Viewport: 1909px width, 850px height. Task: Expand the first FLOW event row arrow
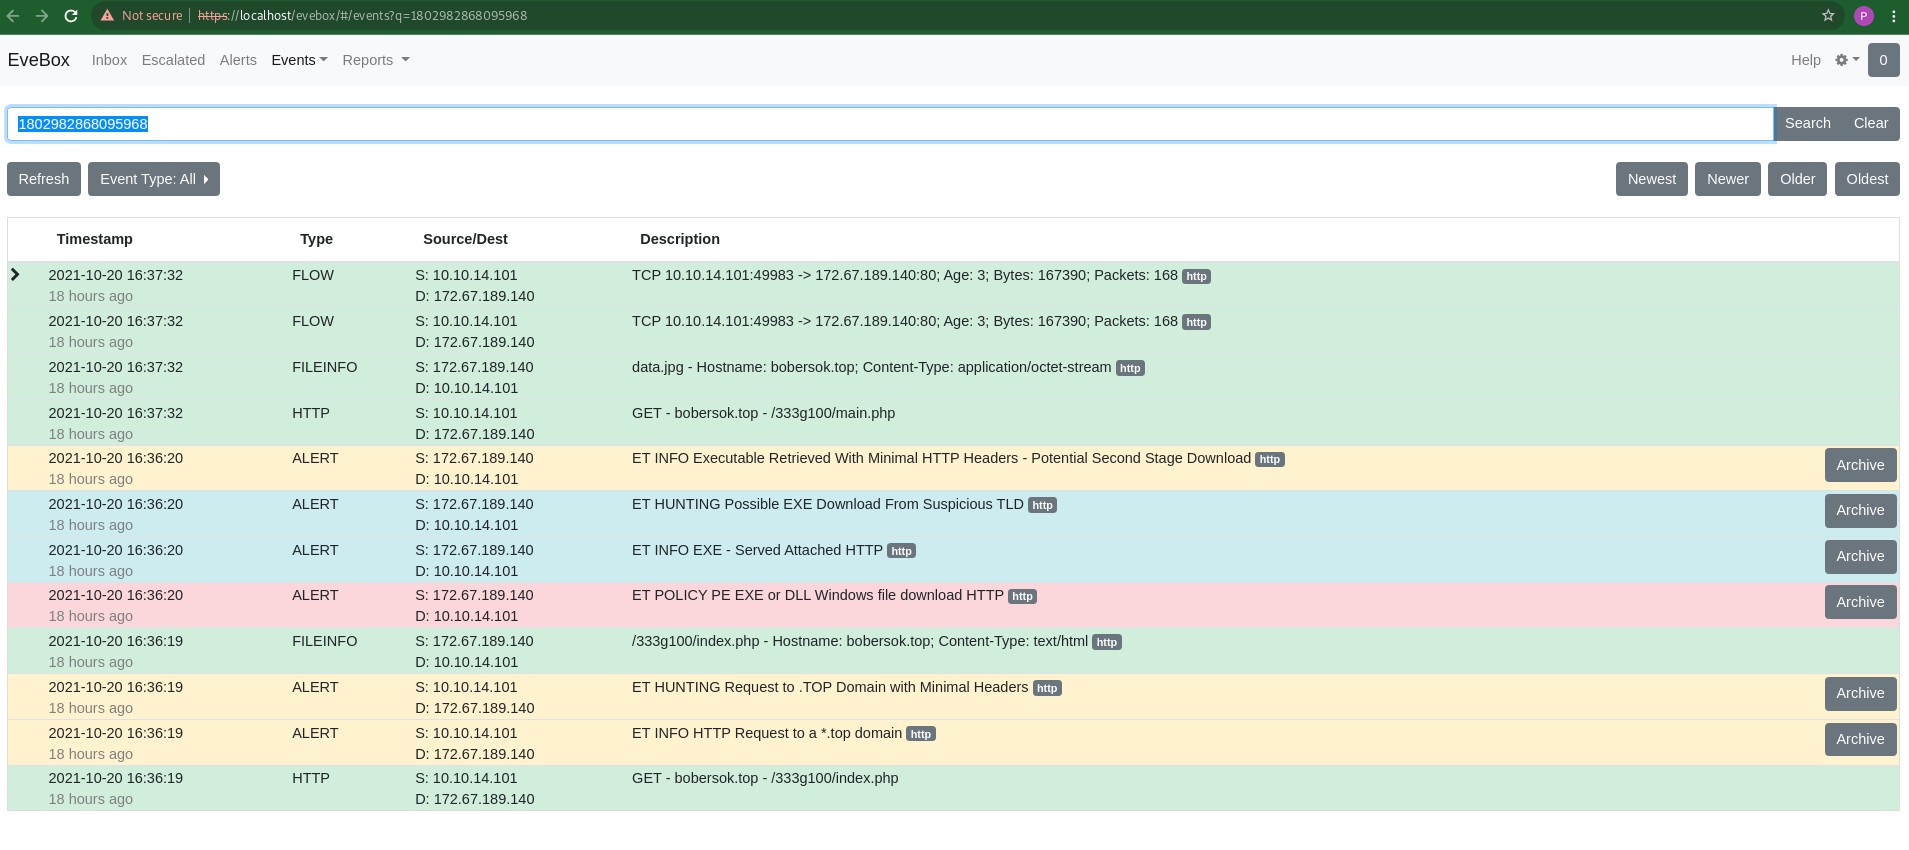(x=15, y=274)
